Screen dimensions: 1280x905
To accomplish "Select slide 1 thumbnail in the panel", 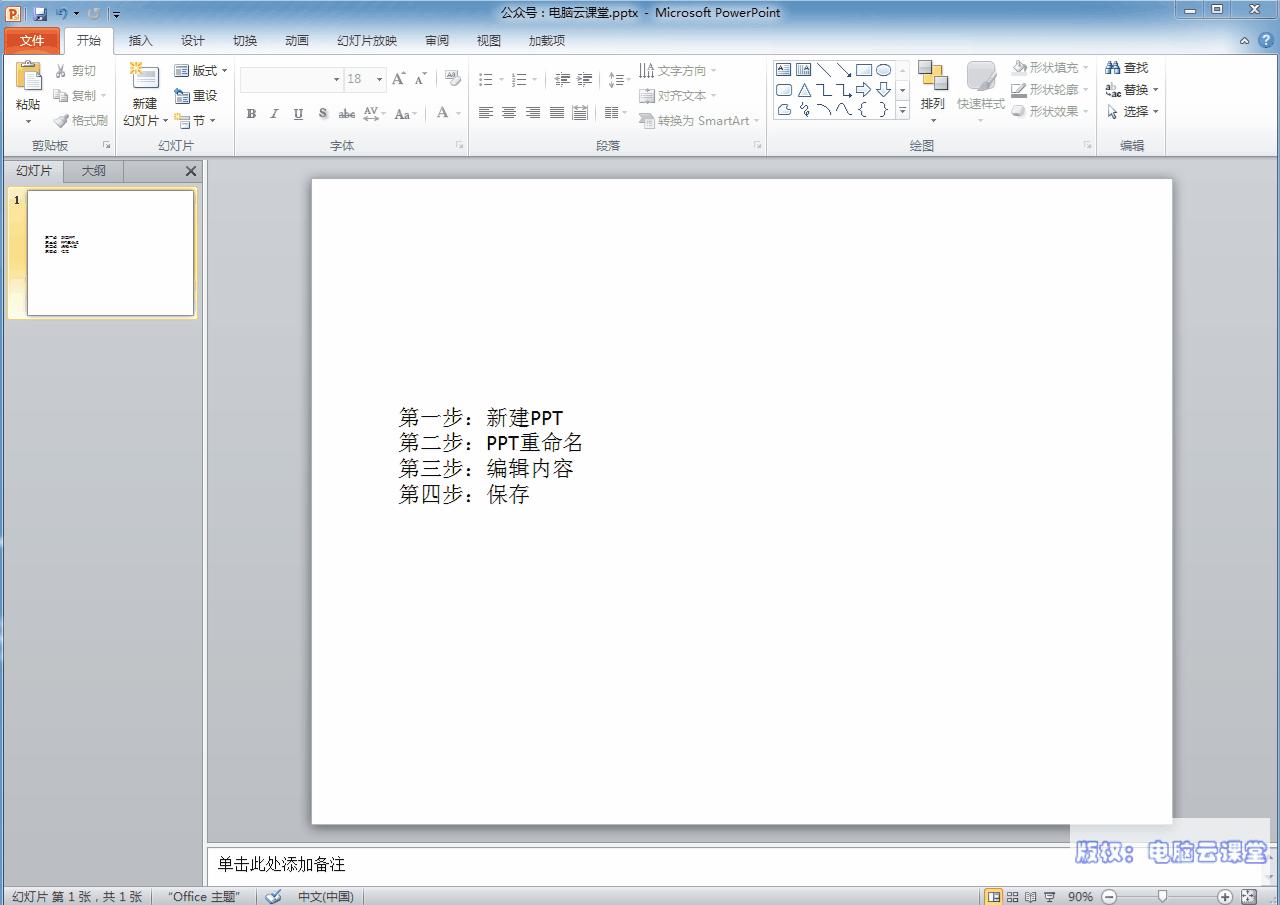I will tap(110, 253).
